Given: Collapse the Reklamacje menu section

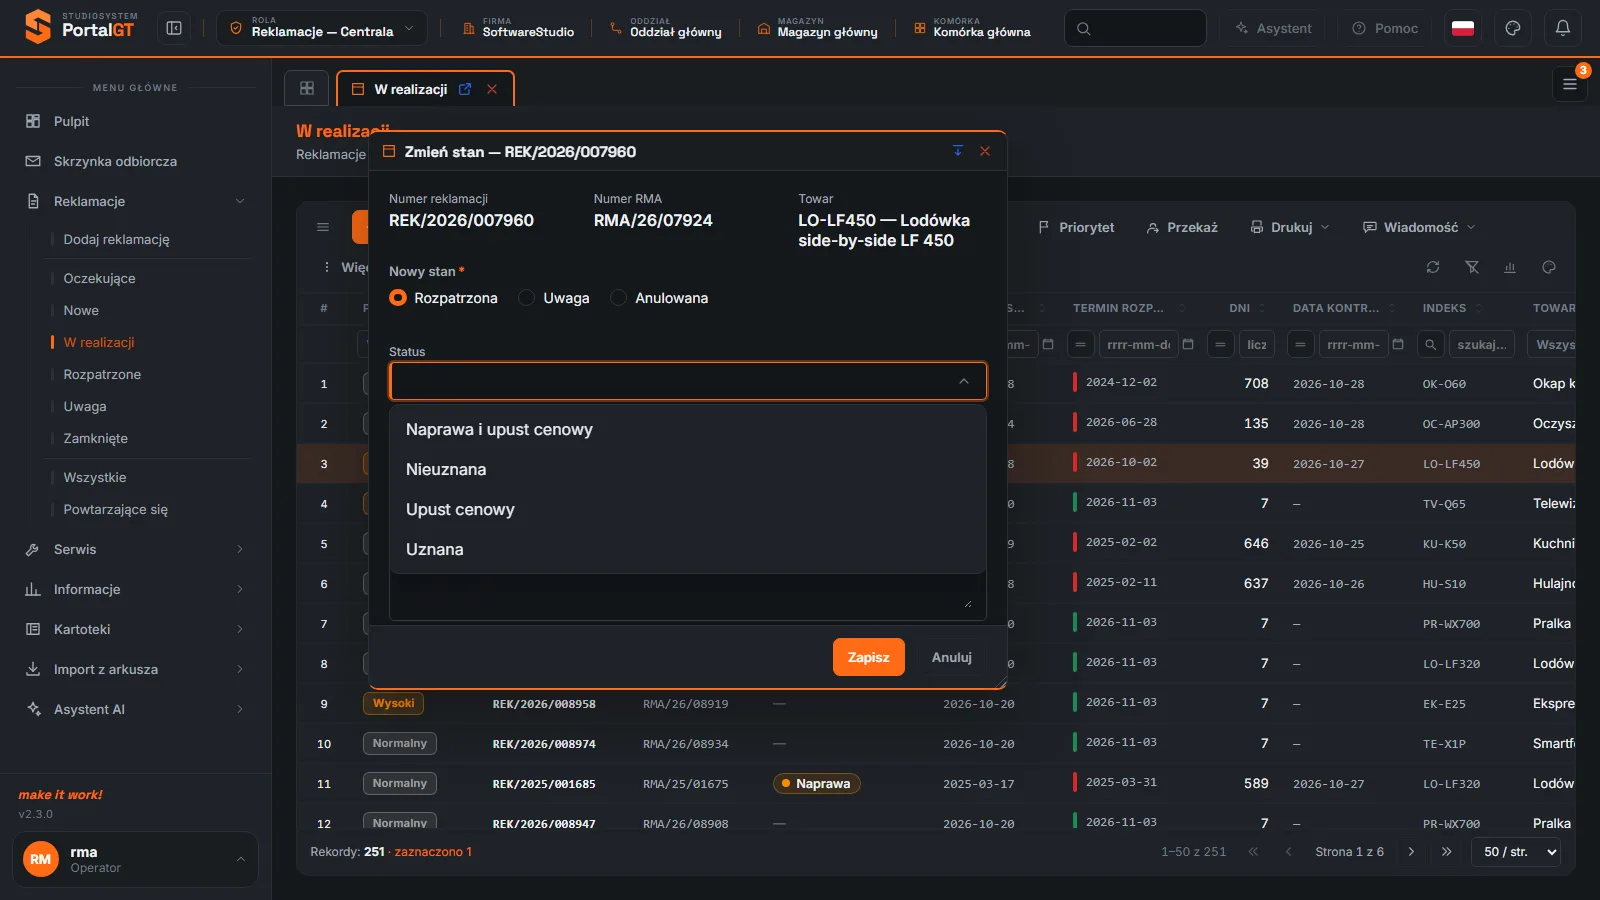Looking at the screenshot, I should click(x=135, y=201).
